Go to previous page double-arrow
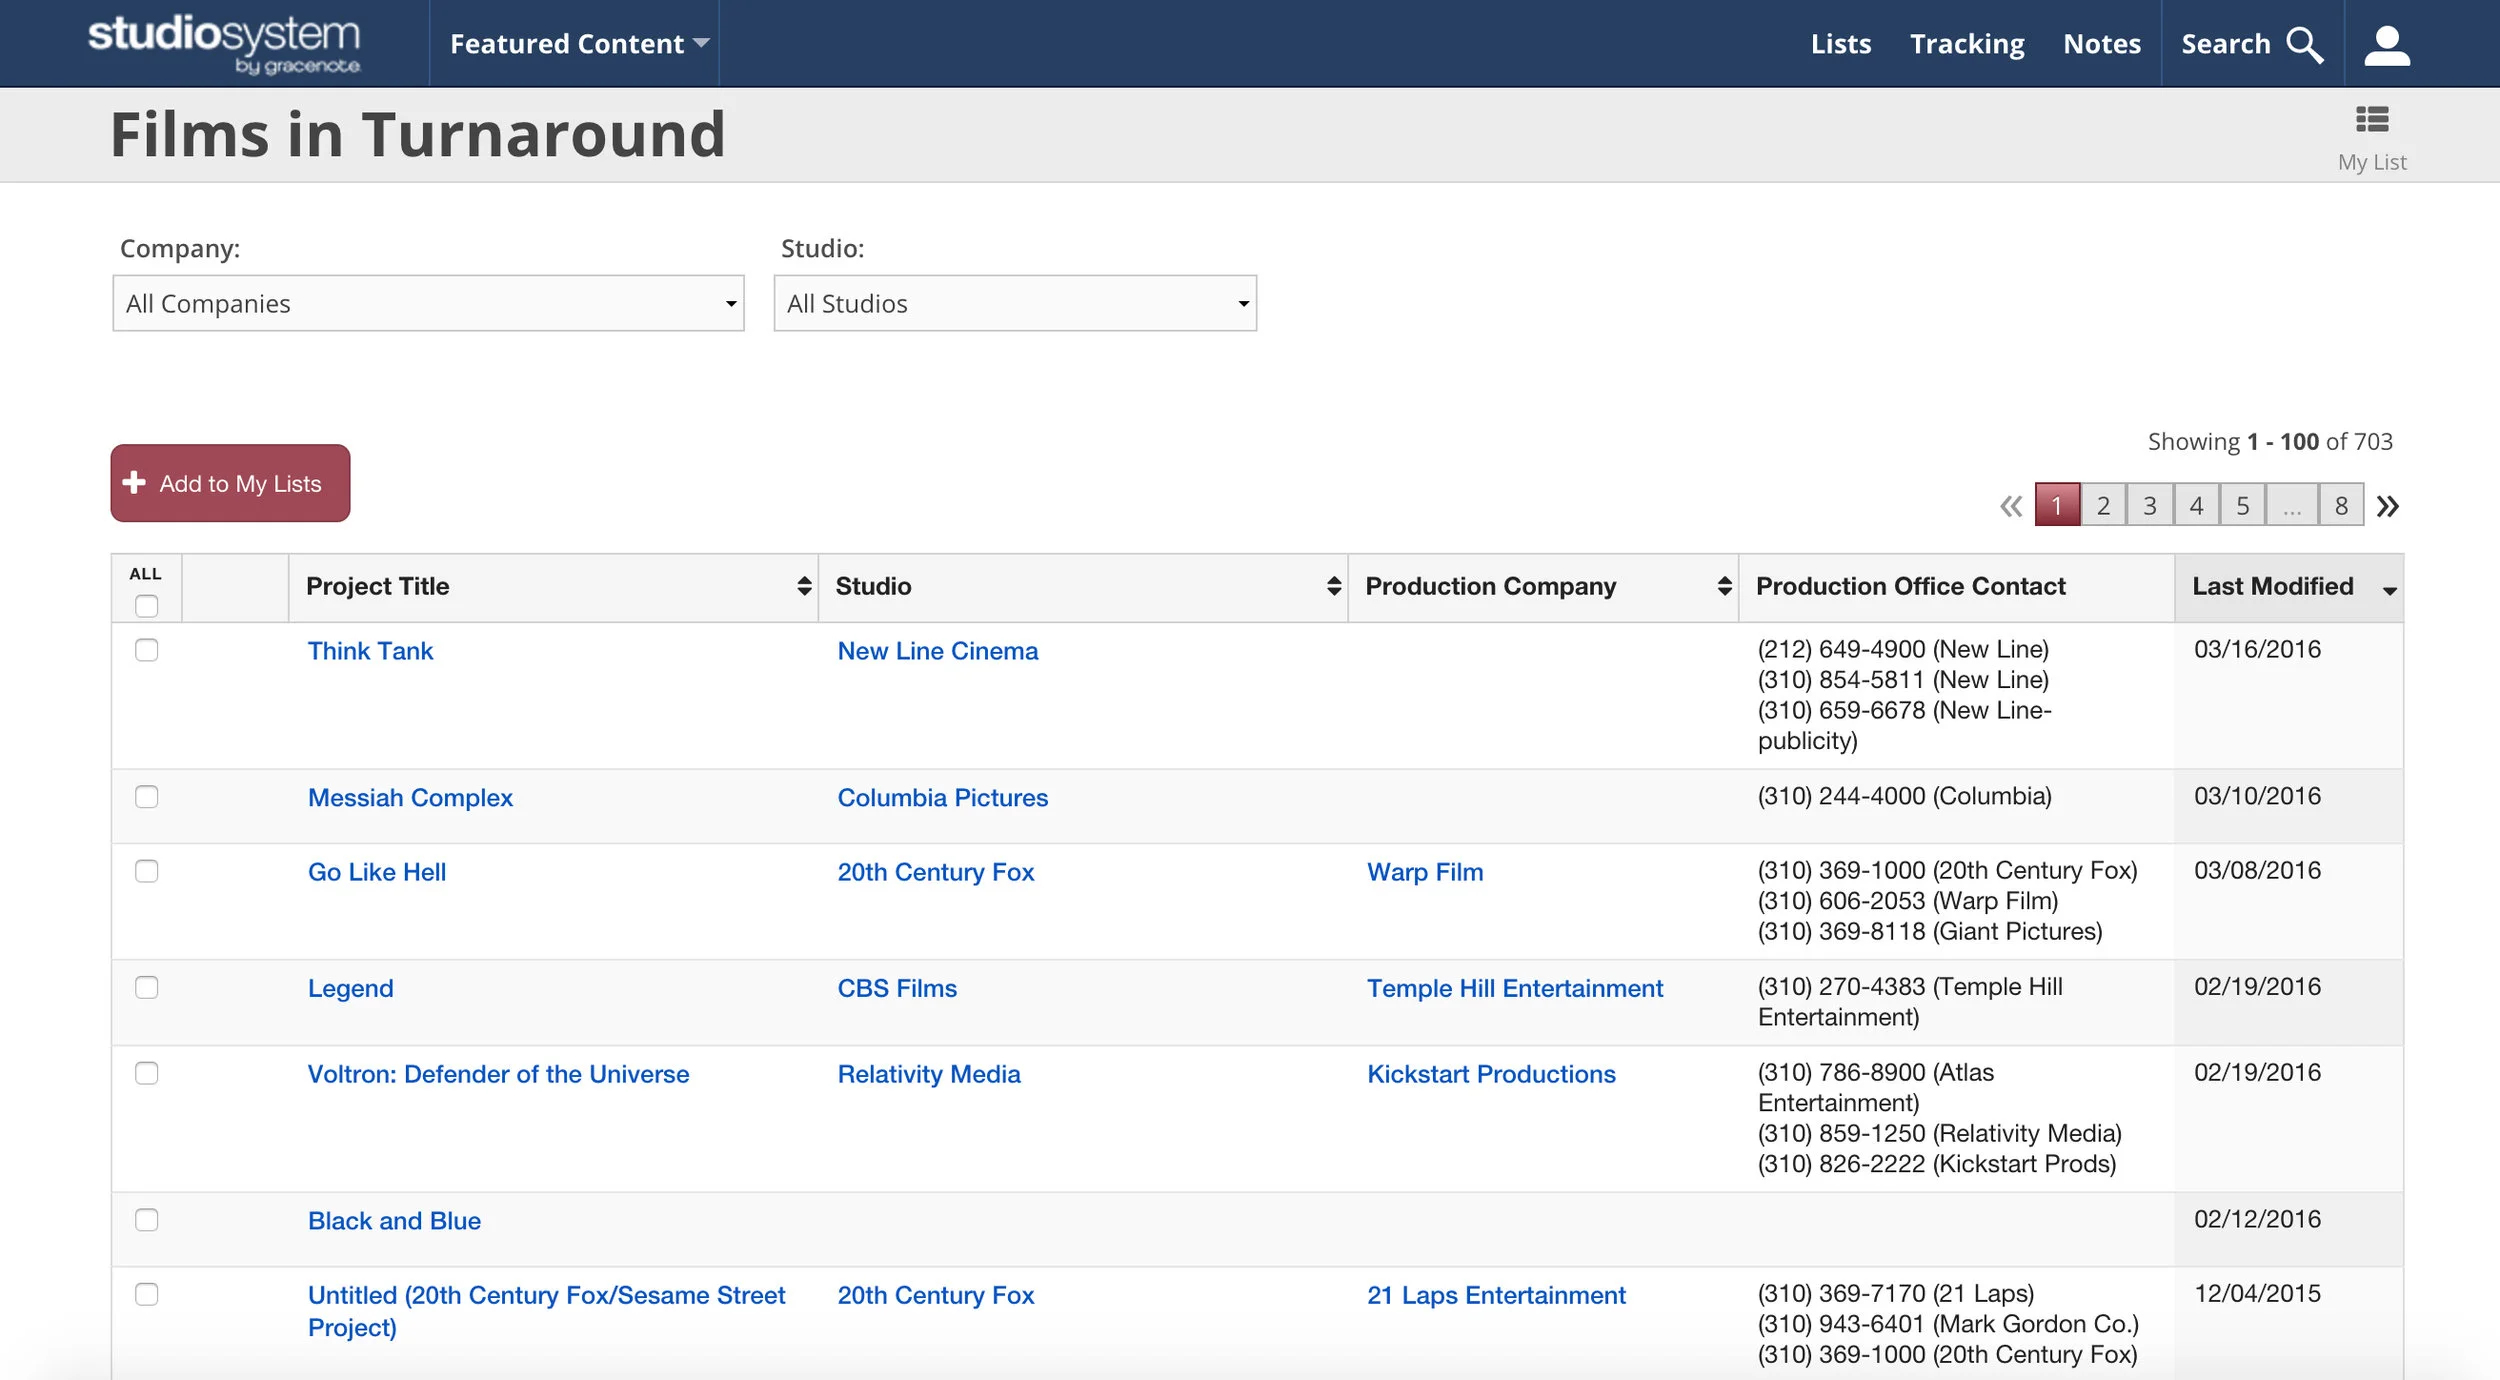This screenshot has height=1380, width=2500. click(x=2011, y=507)
